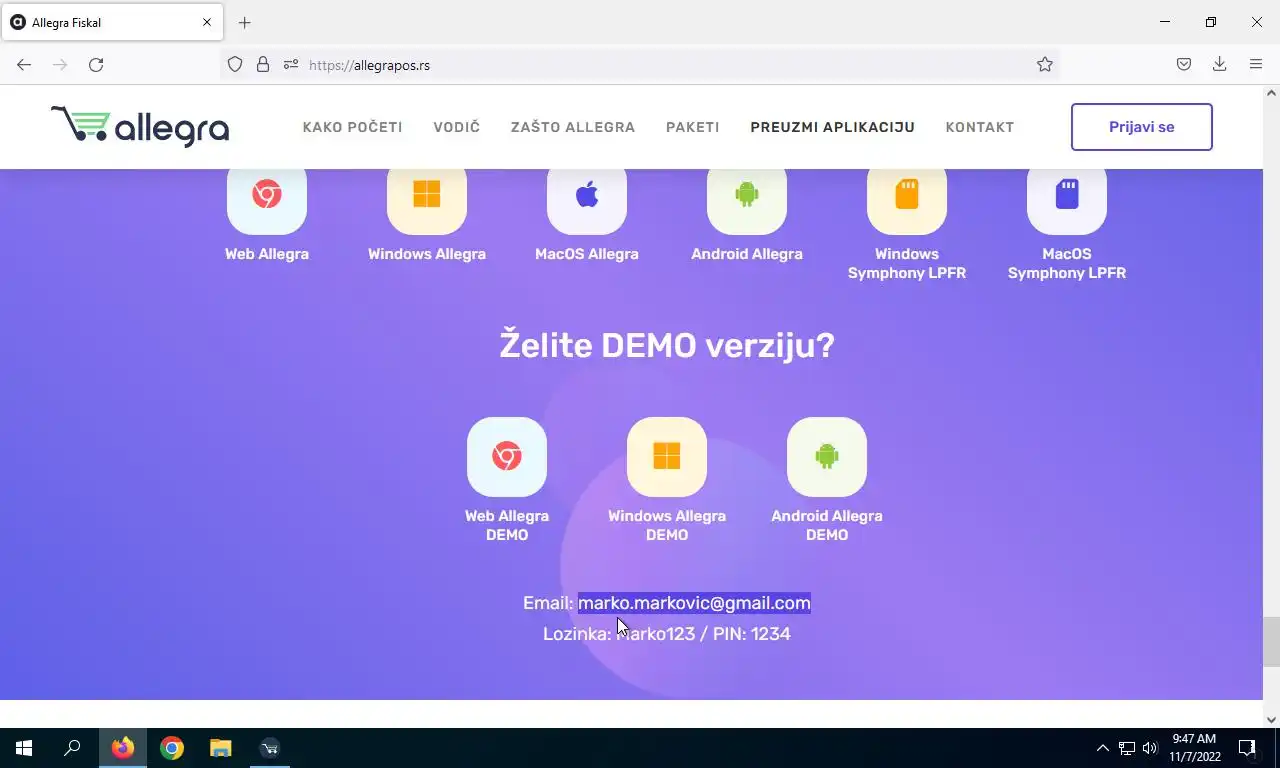
Task: Click Android Allegra DEMO label
Action: click(x=827, y=525)
